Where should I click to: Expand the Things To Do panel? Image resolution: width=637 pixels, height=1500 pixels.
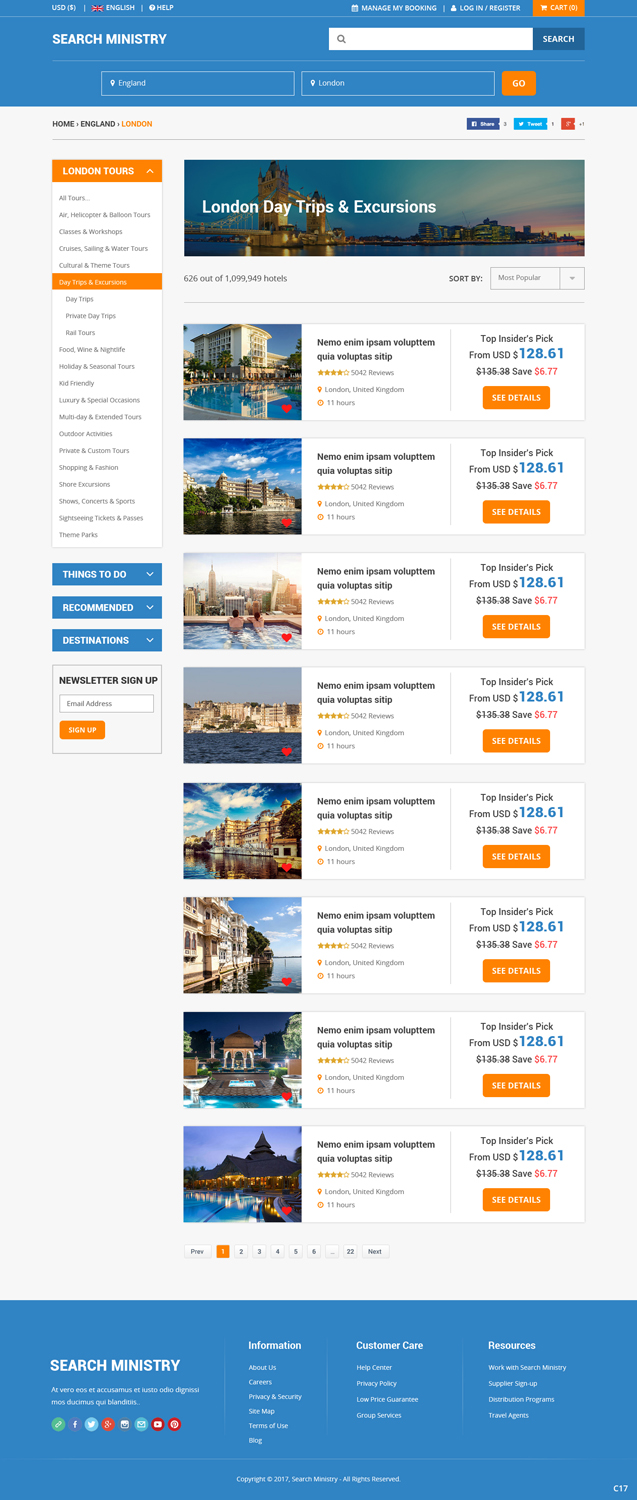[107, 574]
